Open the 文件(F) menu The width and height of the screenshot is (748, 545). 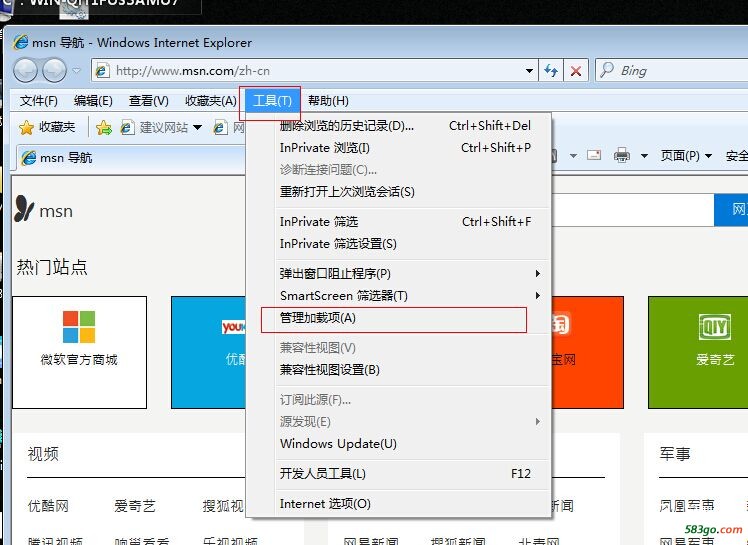[x=39, y=101]
